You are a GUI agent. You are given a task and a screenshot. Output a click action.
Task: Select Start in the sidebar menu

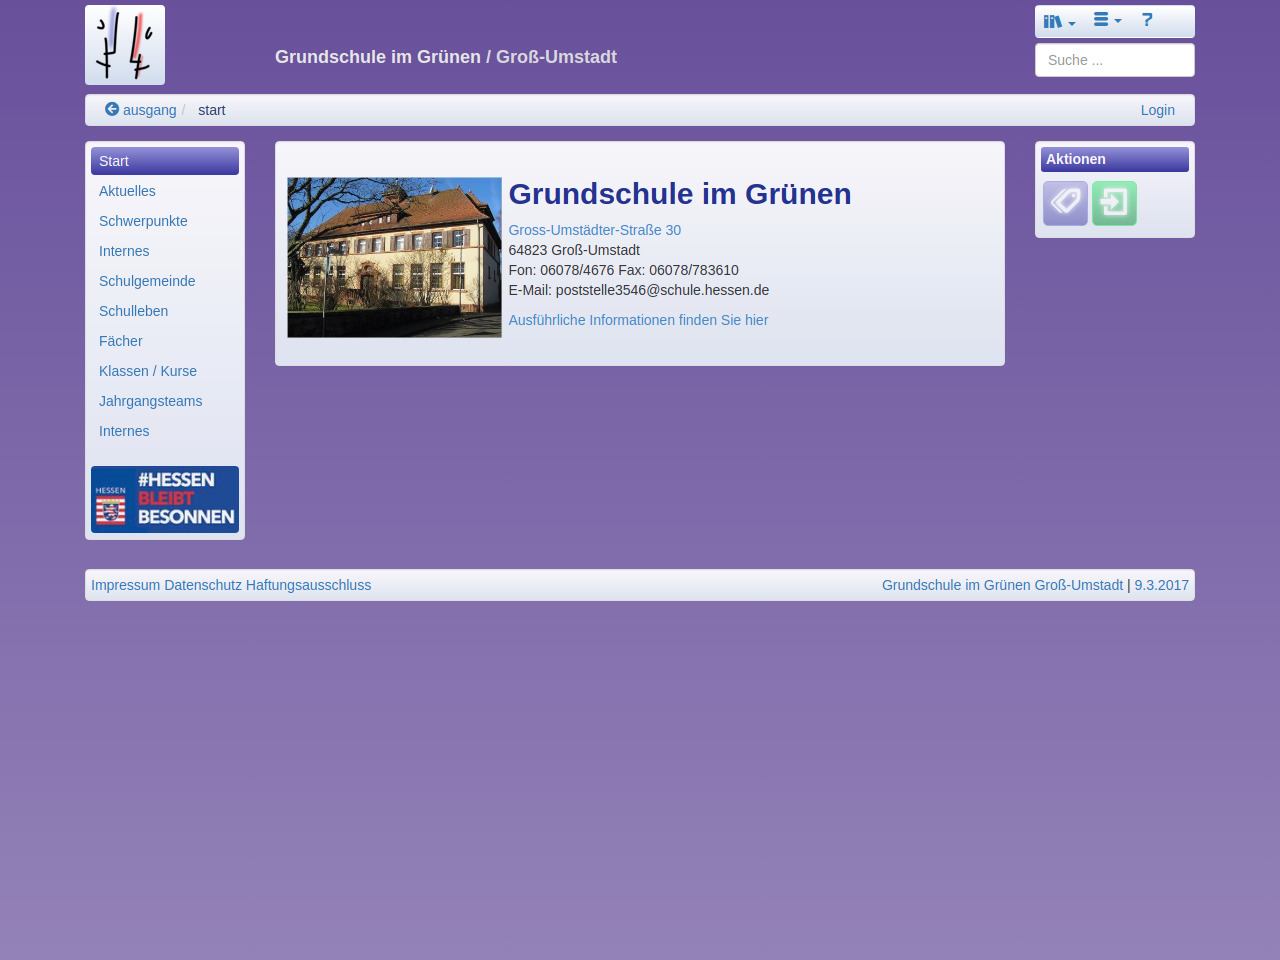click(165, 161)
